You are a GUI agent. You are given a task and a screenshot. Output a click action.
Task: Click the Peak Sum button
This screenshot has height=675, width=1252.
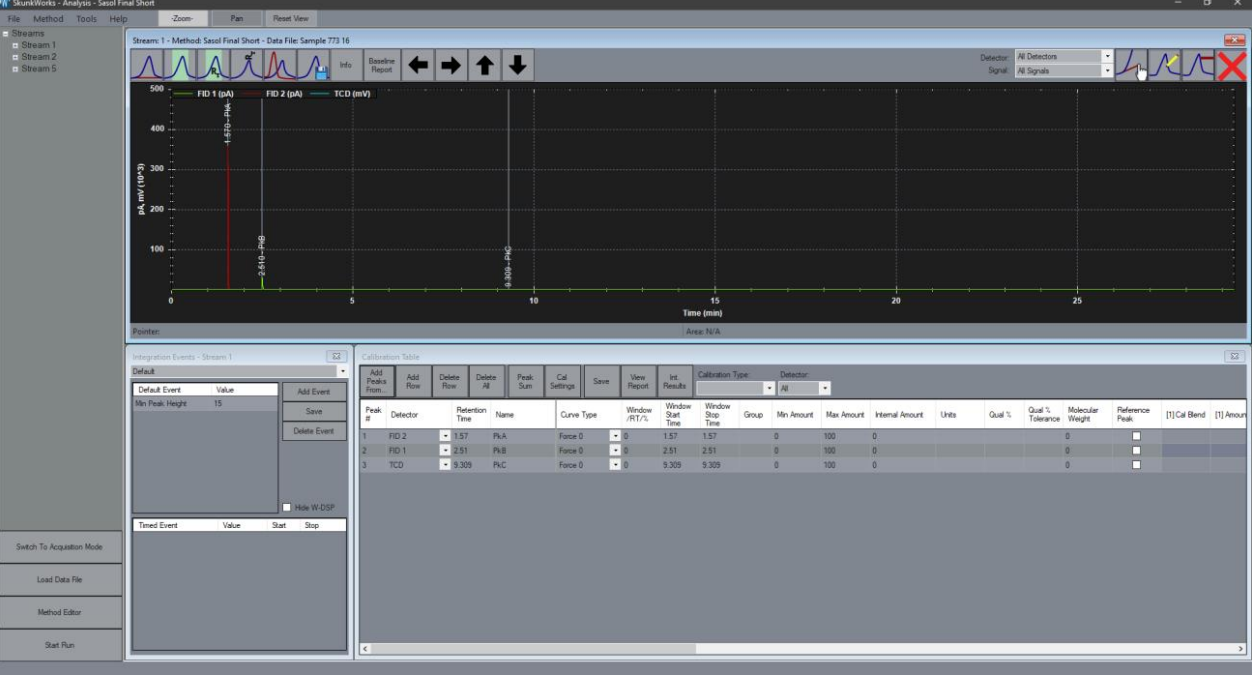tap(525, 381)
